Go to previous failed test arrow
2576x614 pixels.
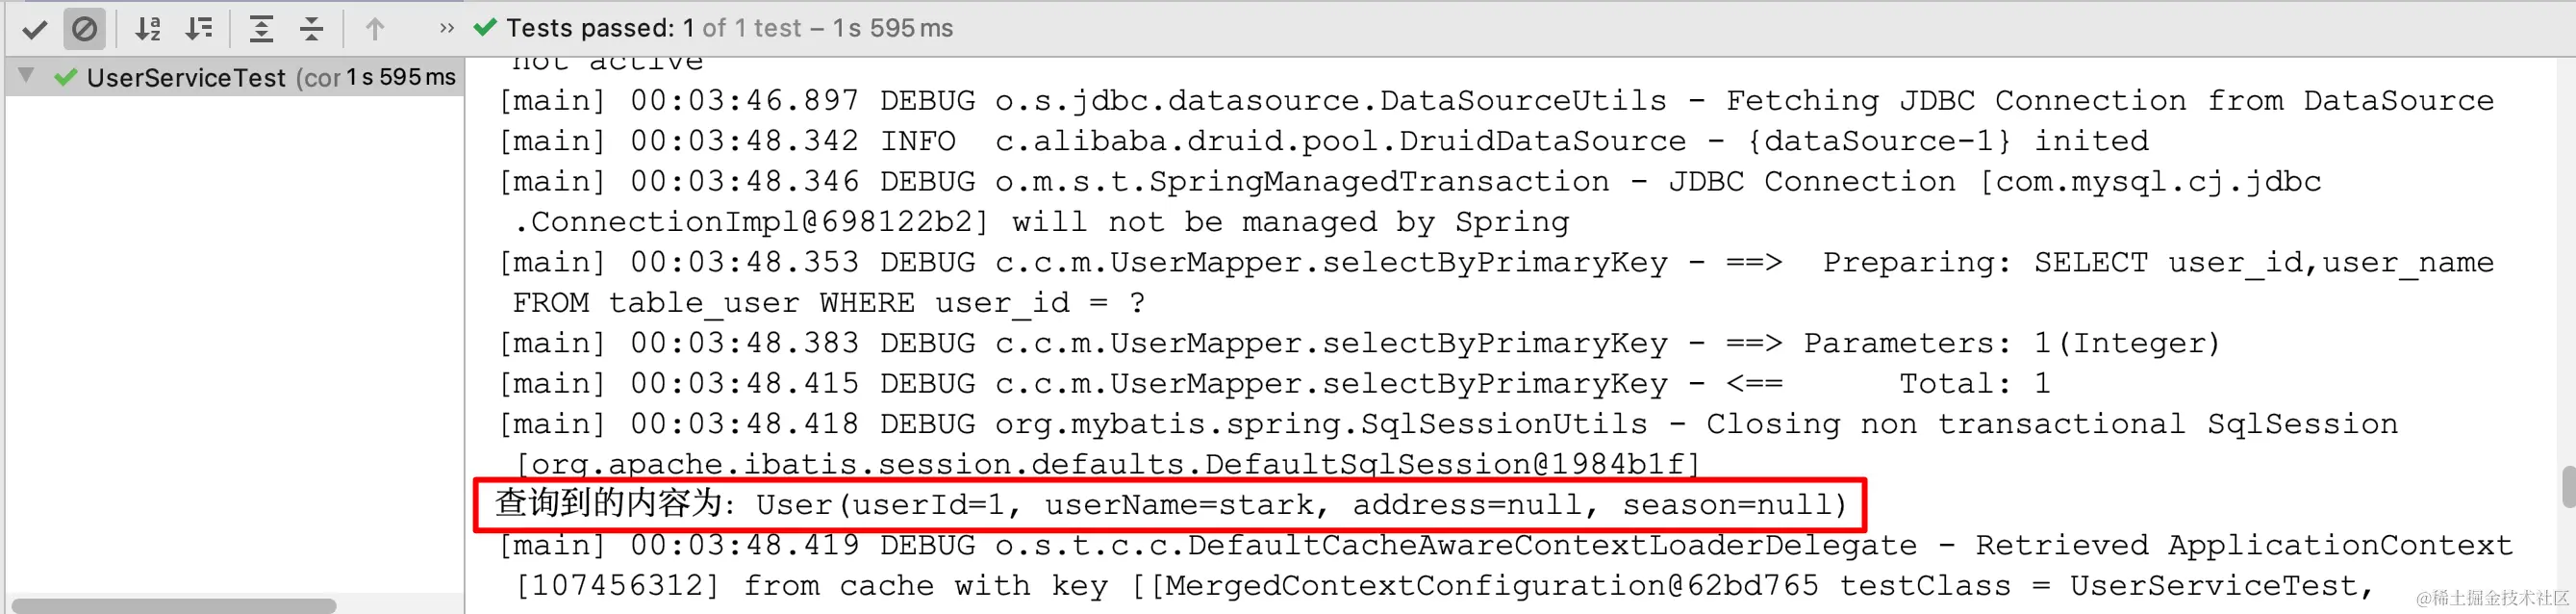coord(375,29)
